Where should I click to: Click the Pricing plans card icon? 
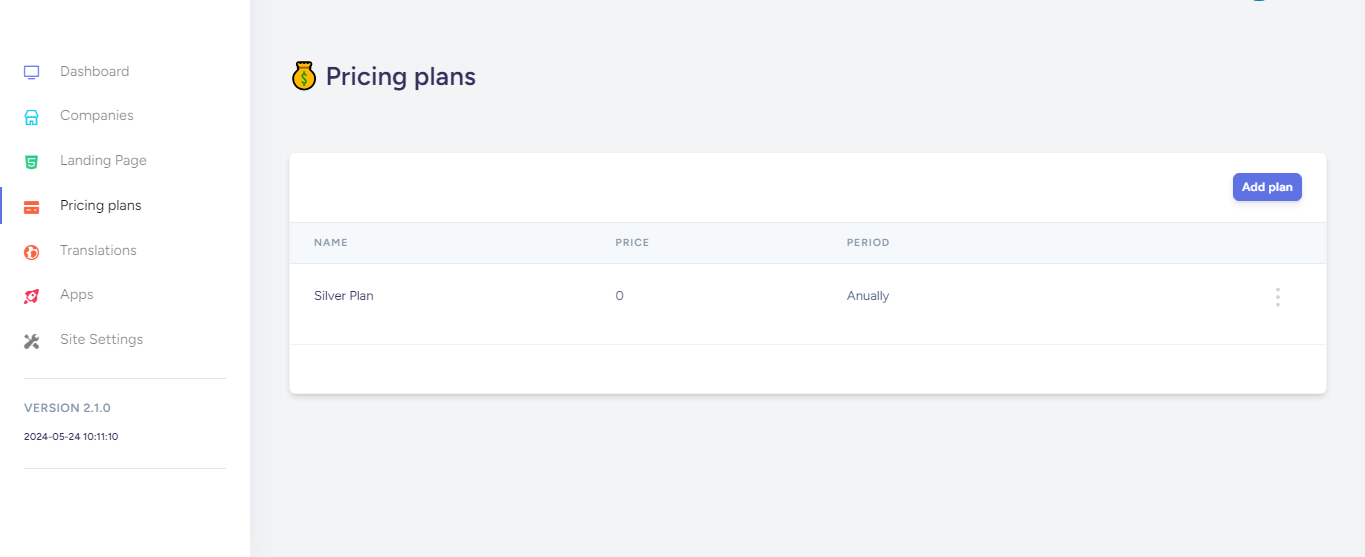[31, 207]
